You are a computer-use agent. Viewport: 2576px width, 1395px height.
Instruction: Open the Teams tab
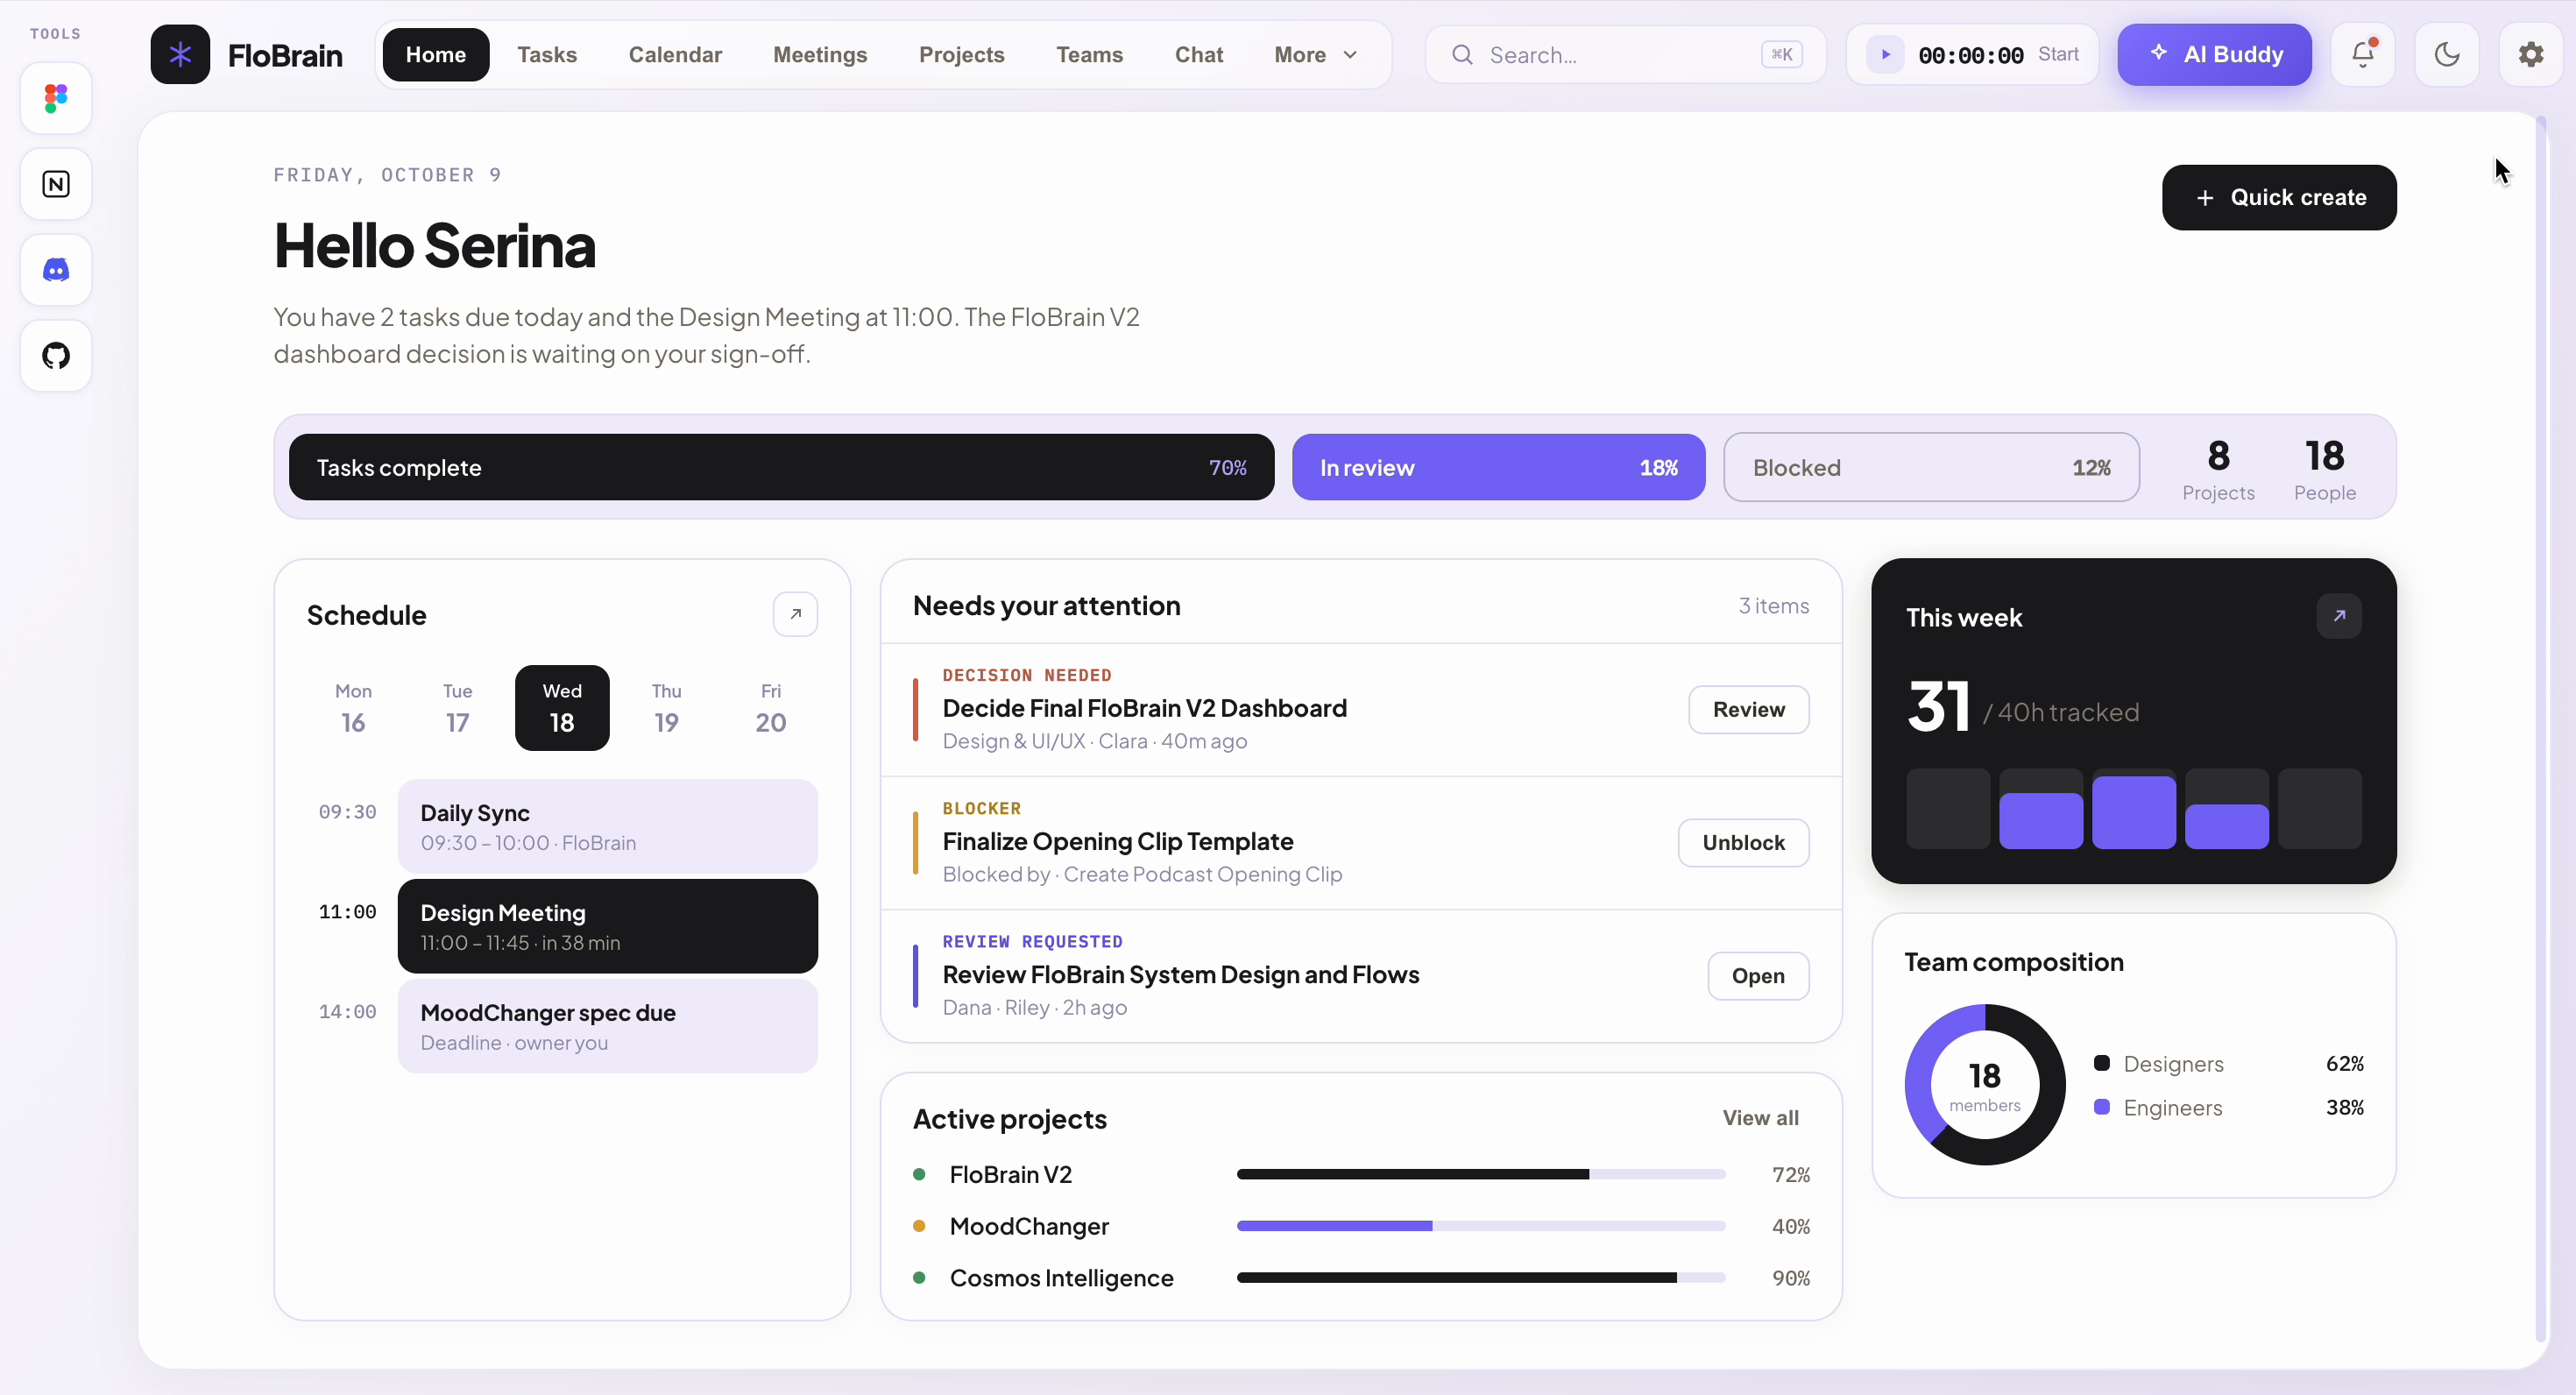1090,54
